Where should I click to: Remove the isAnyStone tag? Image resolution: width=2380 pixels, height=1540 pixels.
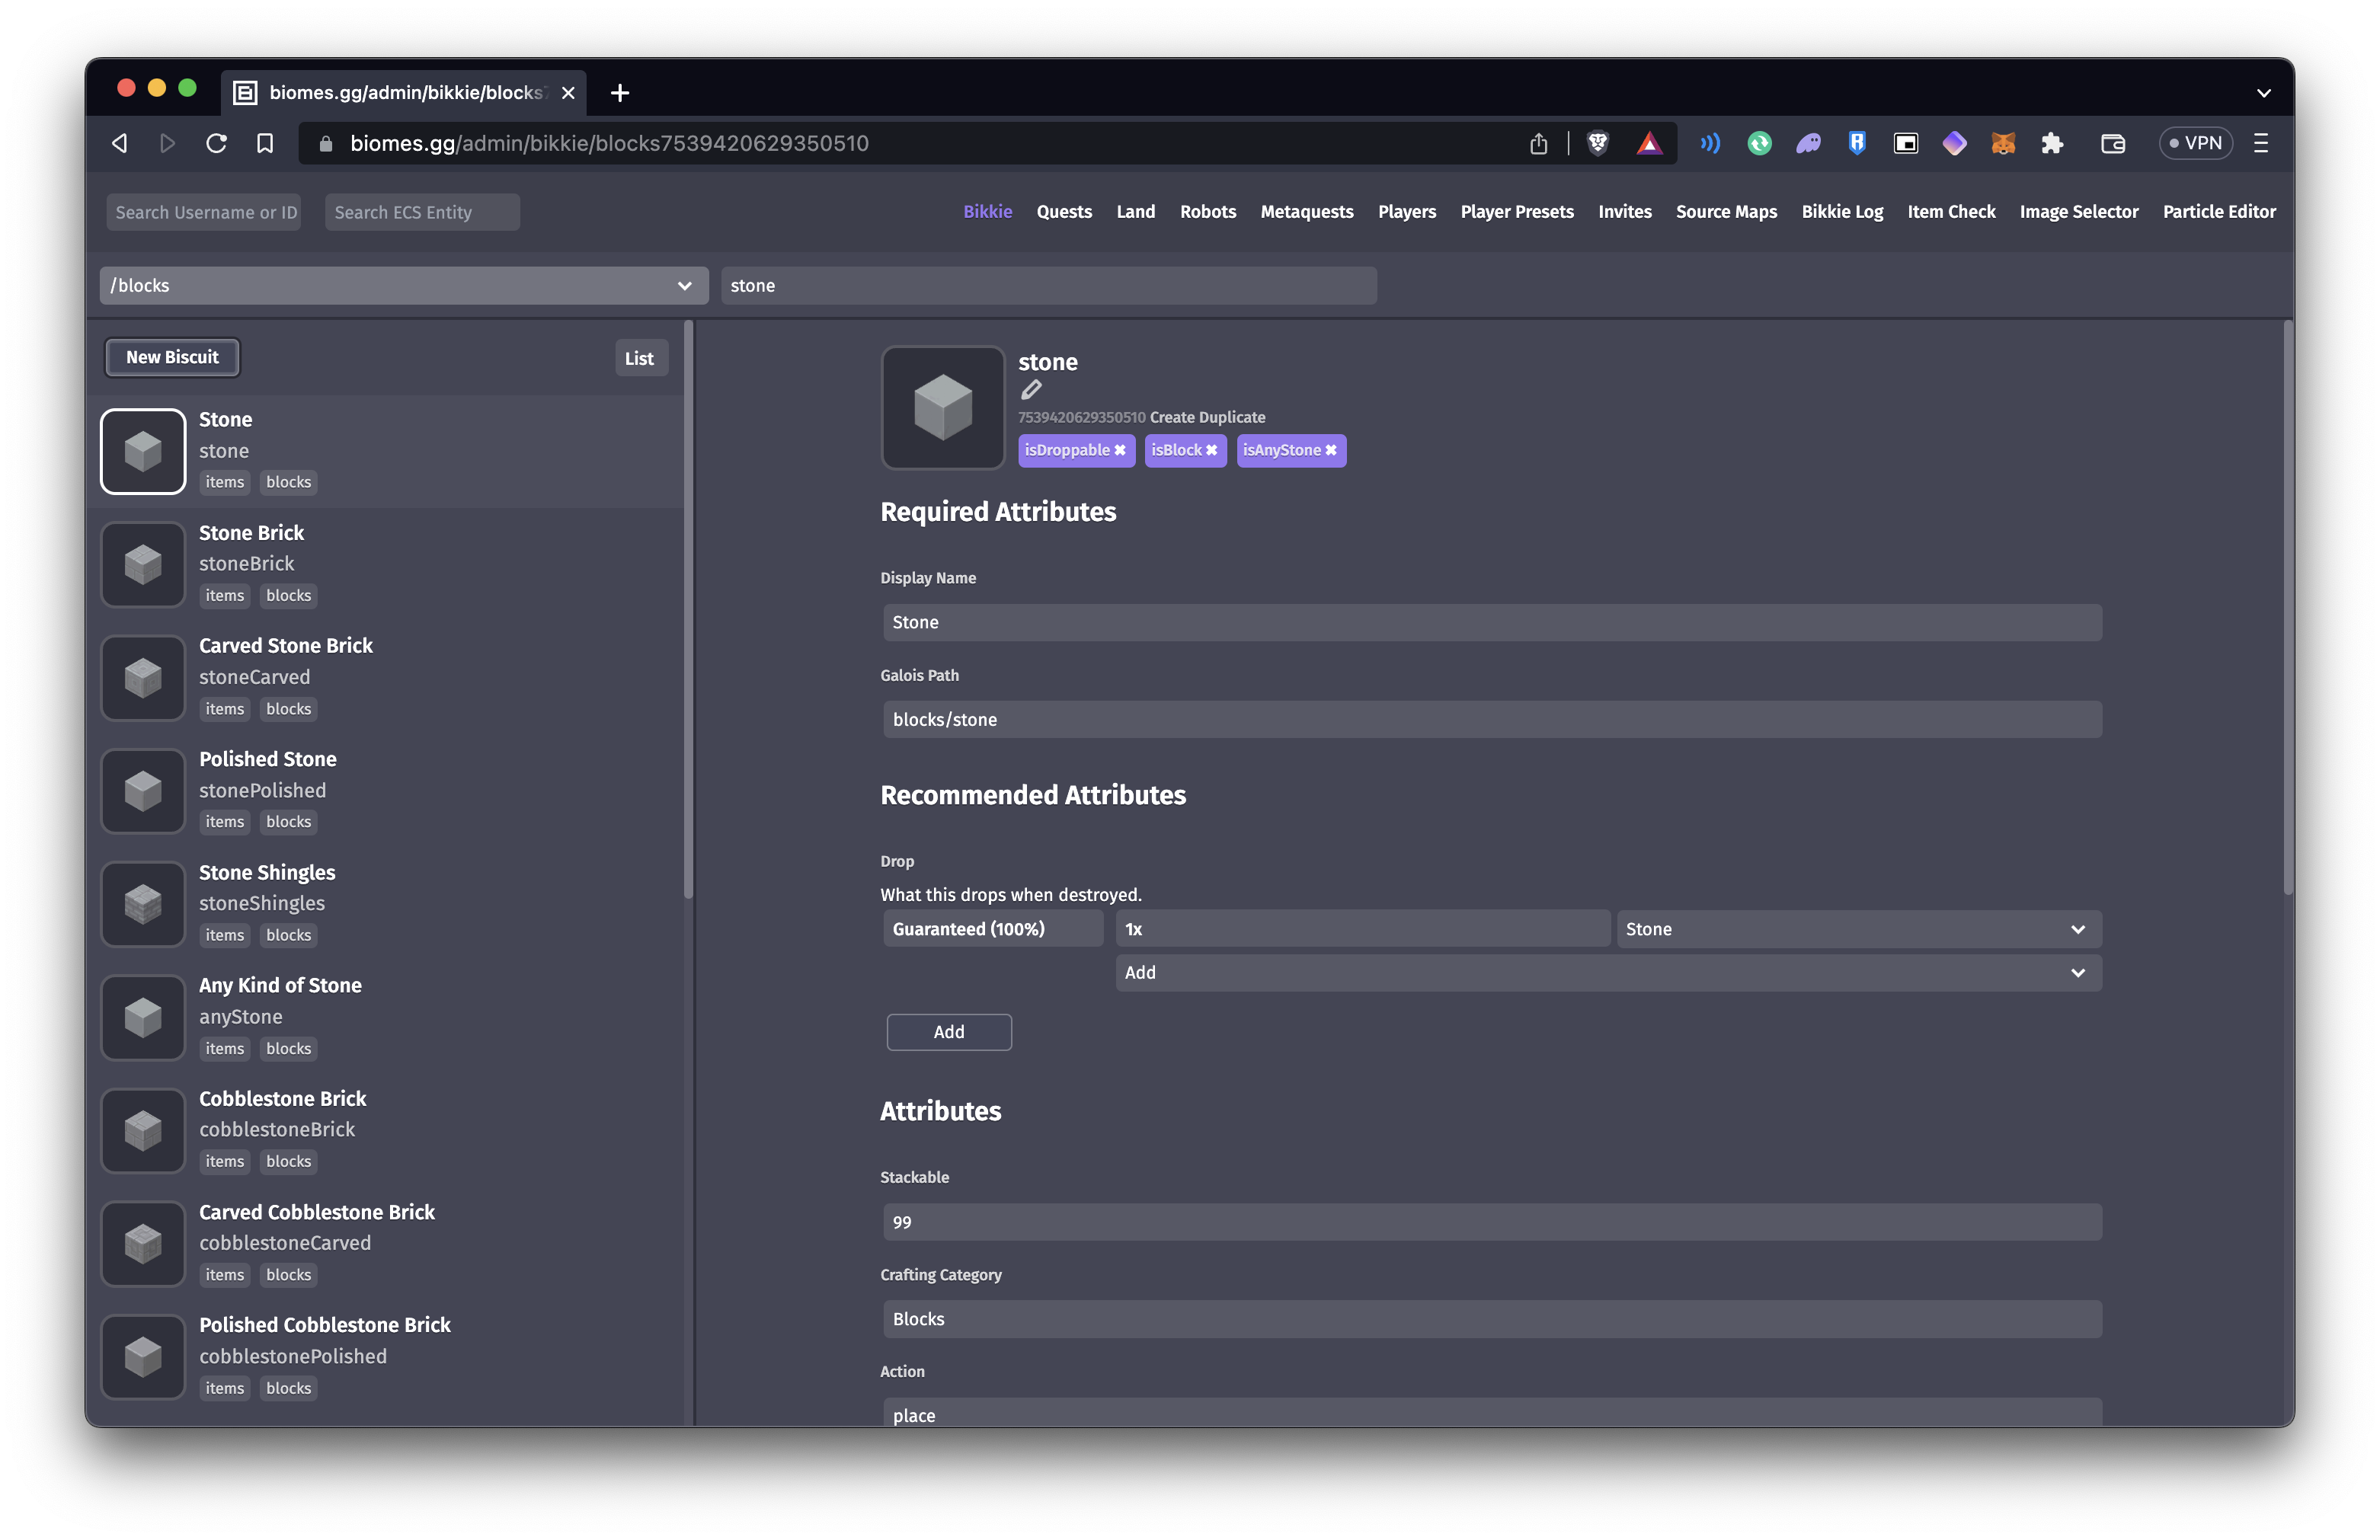click(1331, 451)
